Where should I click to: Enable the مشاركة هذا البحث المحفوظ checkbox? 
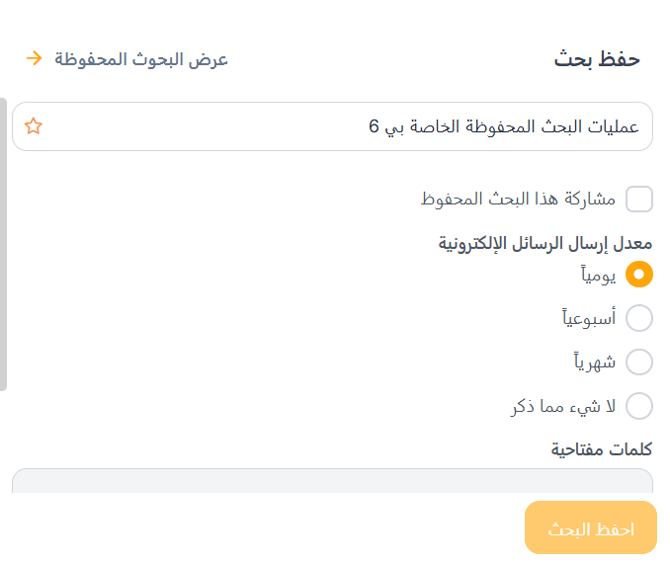639,199
